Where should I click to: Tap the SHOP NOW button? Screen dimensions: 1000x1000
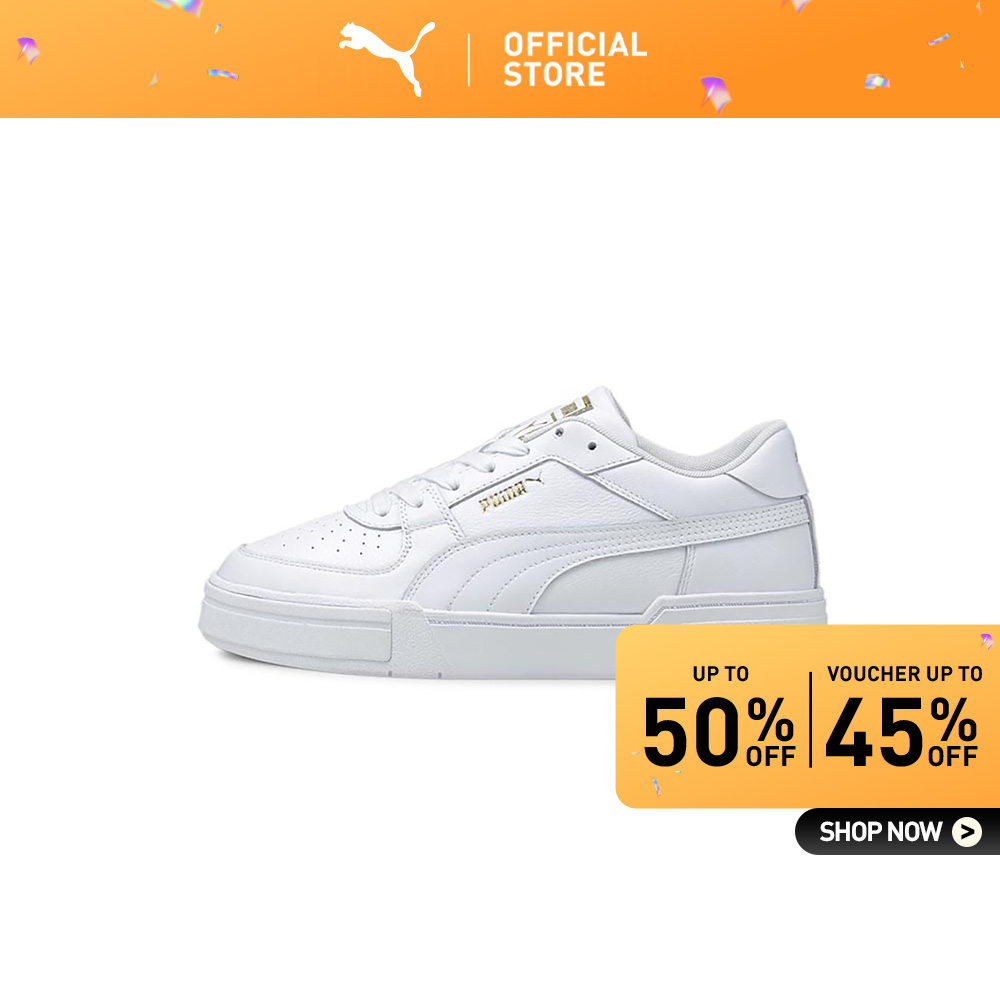click(897, 831)
